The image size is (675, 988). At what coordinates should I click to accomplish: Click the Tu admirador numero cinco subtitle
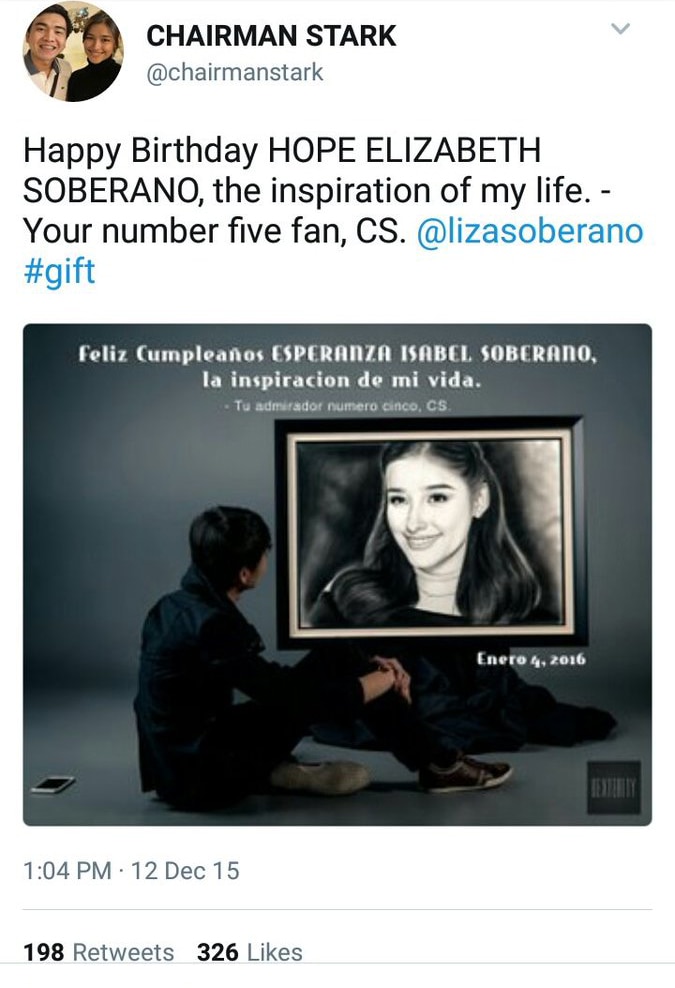click(338, 406)
